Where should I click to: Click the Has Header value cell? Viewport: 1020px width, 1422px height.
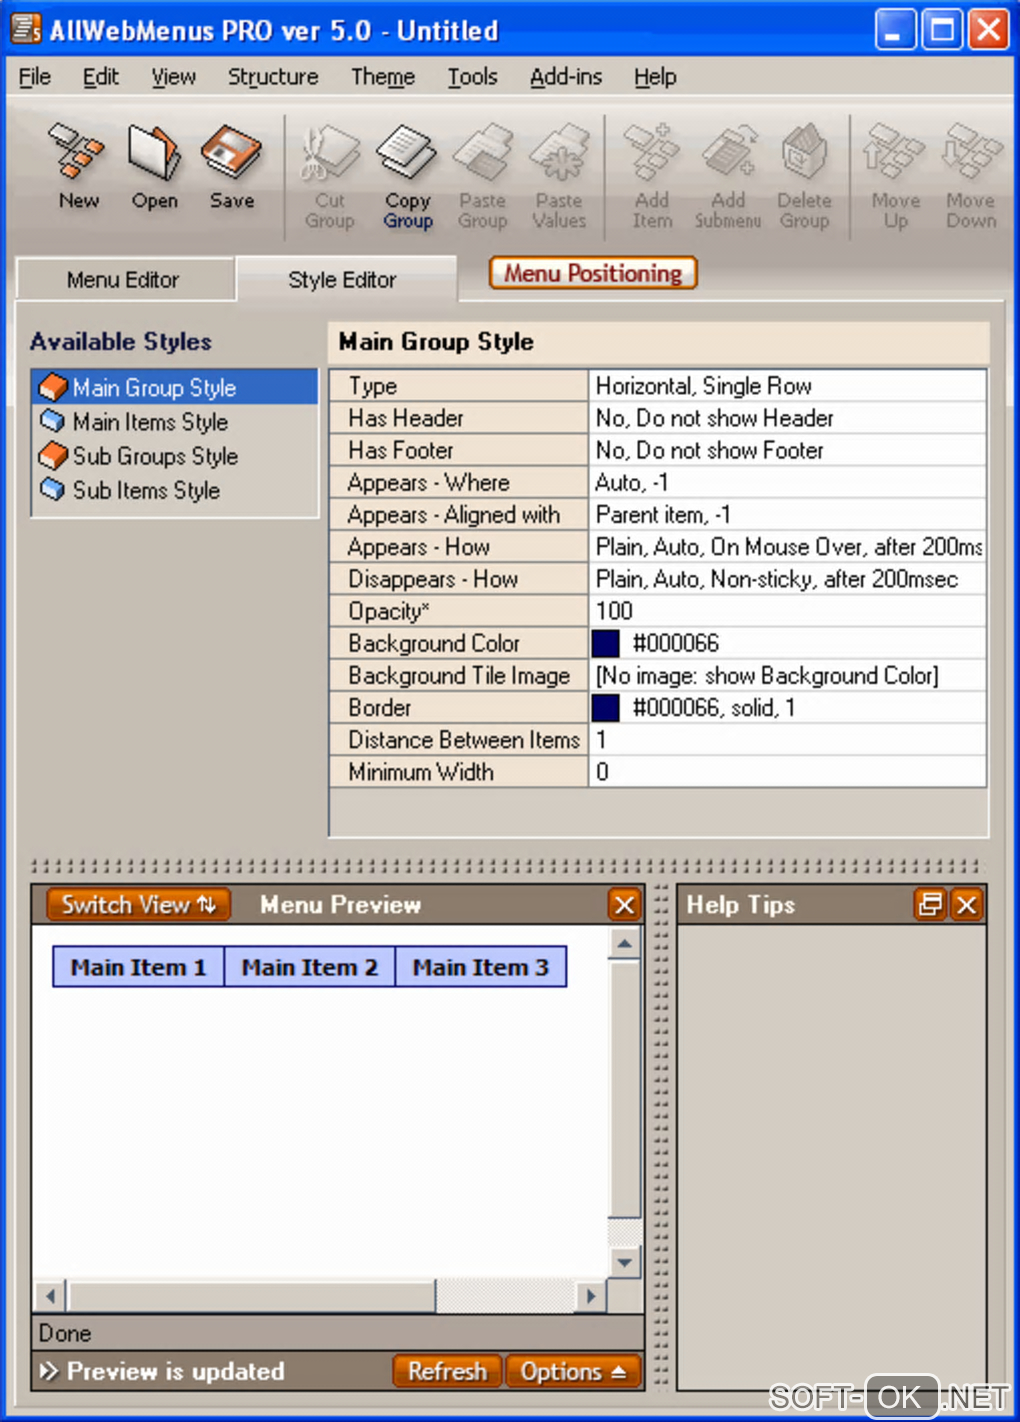[787, 418]
